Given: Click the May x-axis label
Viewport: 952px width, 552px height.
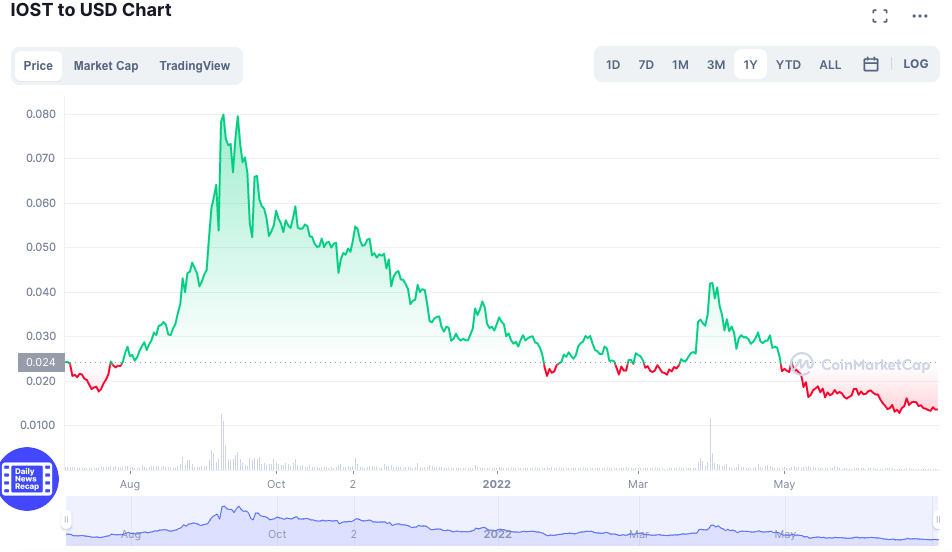Looking at the screenshot, I should pos(784,484).
